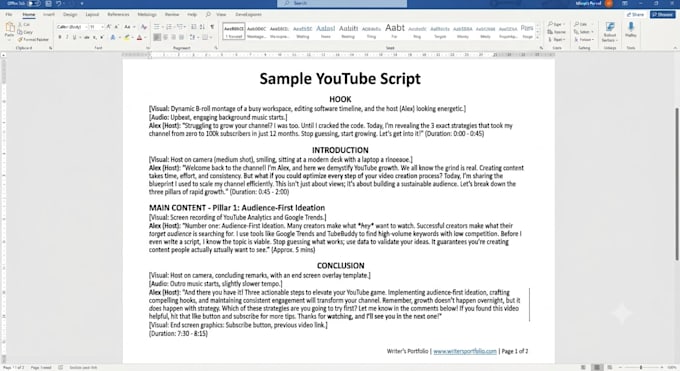Image resolution: width=680 pixels, height=371 pixels.
Task: Open Paragraph dialog launcher
Action: (x=216, y=48)
